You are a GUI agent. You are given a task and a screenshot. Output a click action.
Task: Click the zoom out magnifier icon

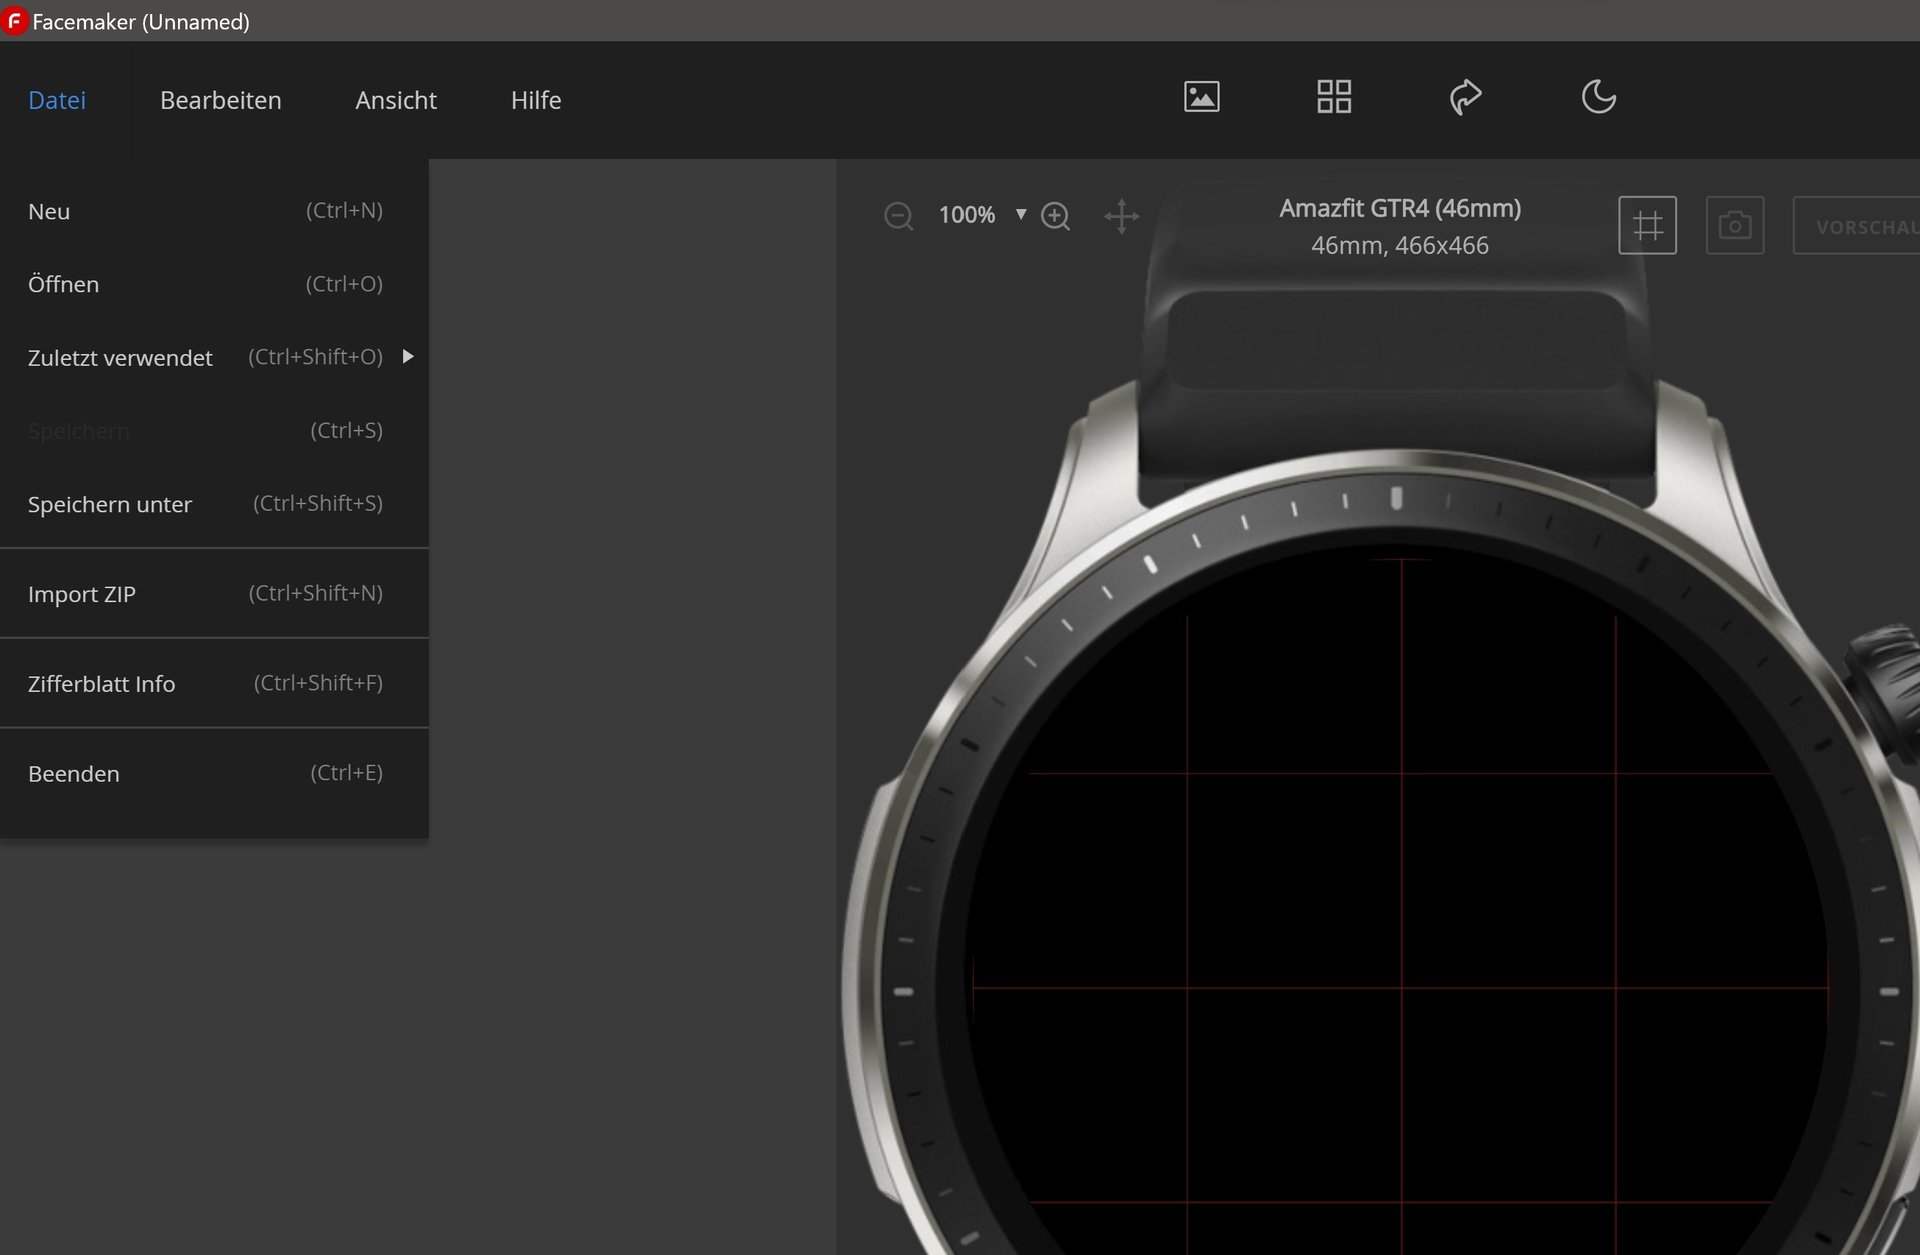point(898,216)
